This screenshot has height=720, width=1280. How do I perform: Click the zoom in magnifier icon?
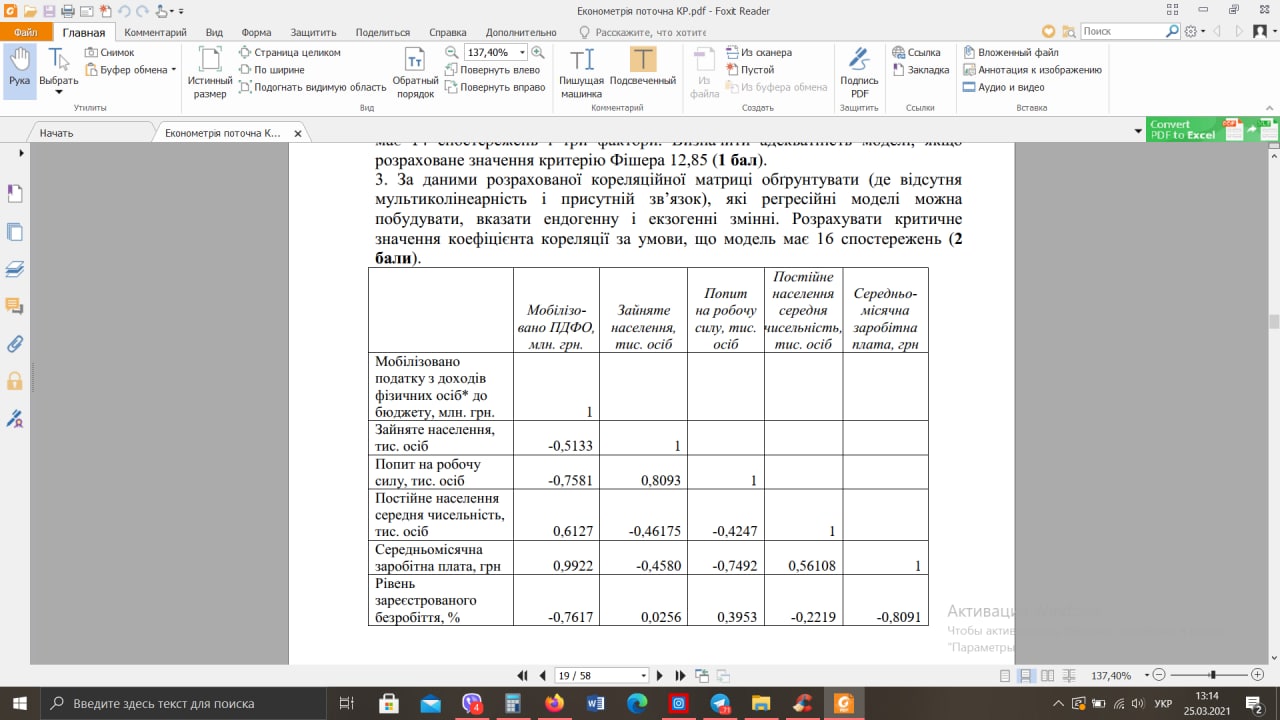[538, 52]
